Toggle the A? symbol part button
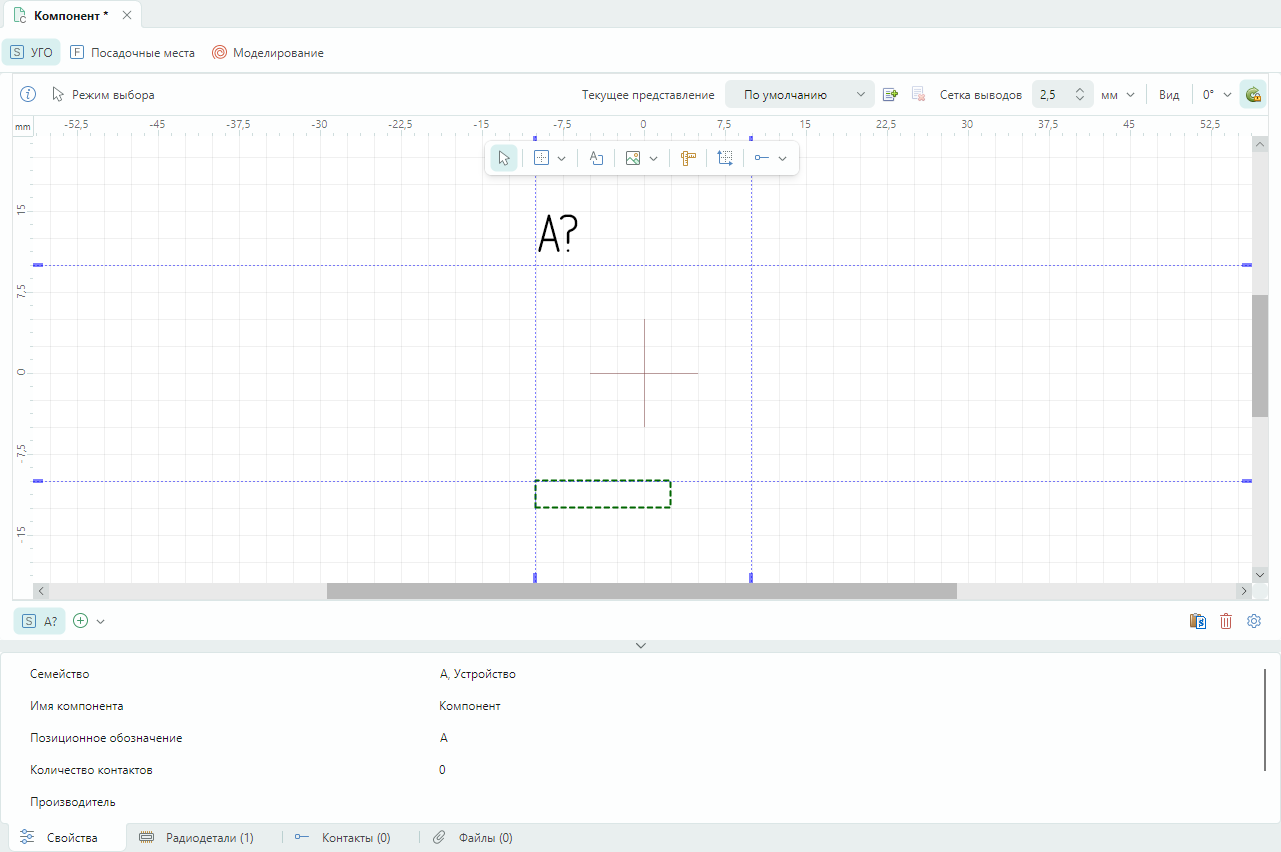The width and height of the screenshot is (1281, 852). point(40,621)
